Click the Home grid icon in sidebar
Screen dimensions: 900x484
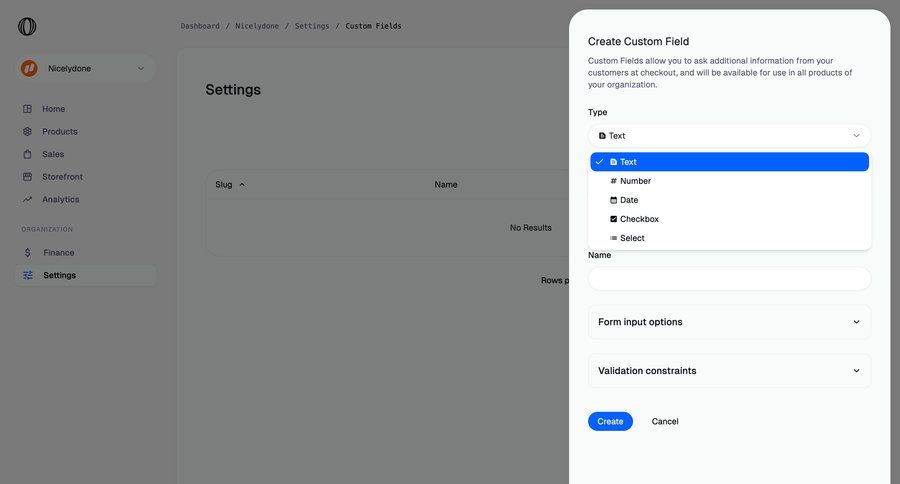28,109
